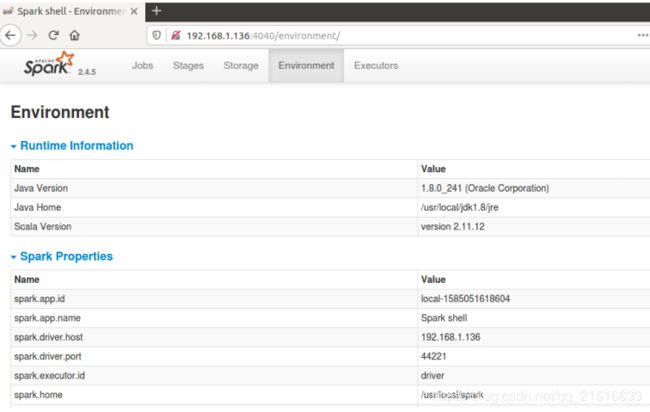This screenshot has height=412, width=650.
Task: Open the Storage tab
Action: click(241, 65)
